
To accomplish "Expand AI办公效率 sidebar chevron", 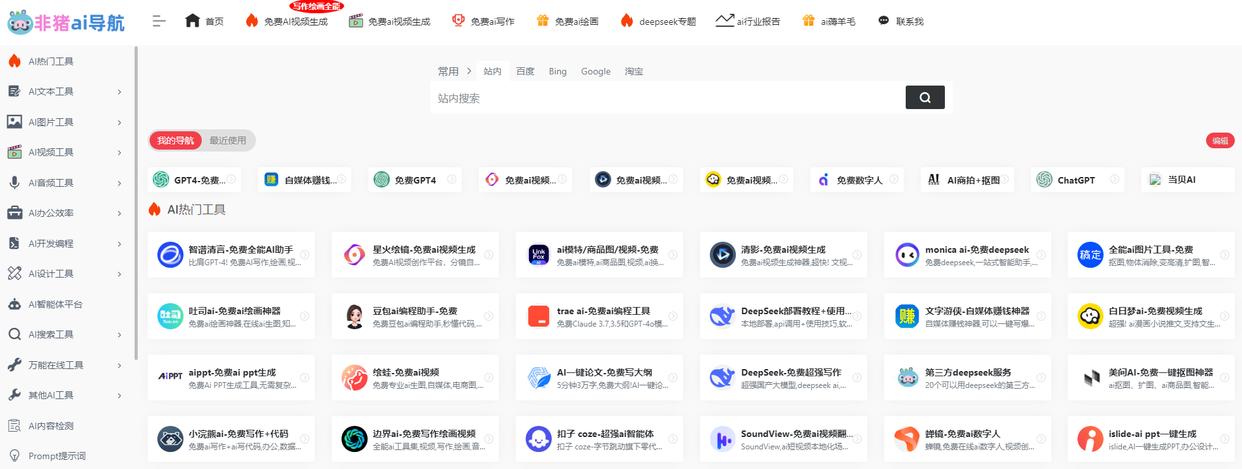I will pyautogui.click(x=120, y=213).
